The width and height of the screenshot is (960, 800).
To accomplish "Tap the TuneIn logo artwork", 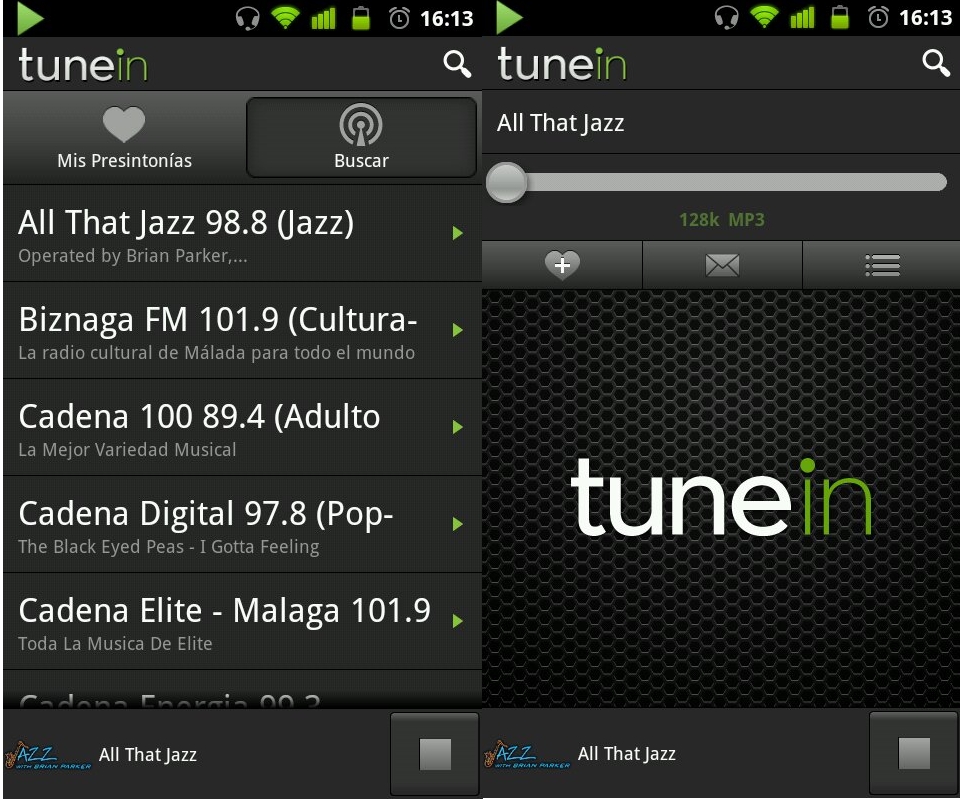I will click(x=720, y=500).
